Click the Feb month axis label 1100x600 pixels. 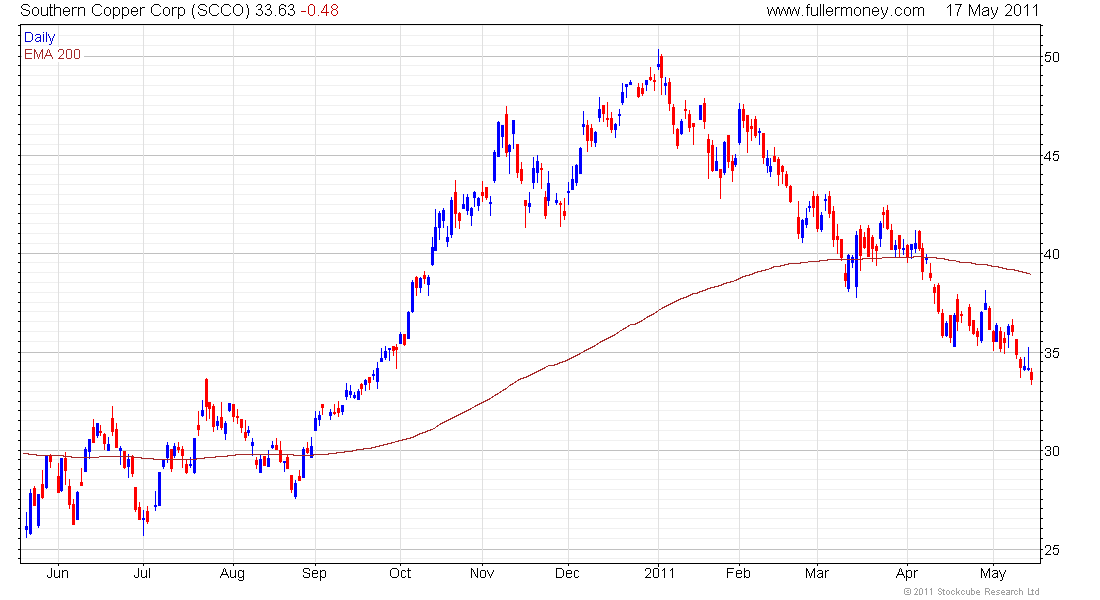tap(738, 573)
